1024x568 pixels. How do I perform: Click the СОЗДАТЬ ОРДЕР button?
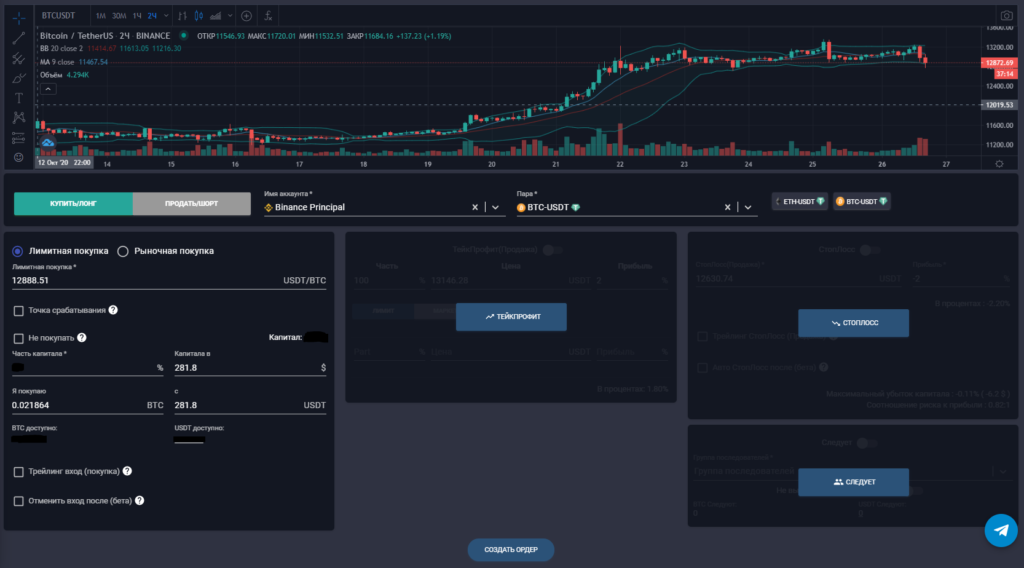[511, 550]
